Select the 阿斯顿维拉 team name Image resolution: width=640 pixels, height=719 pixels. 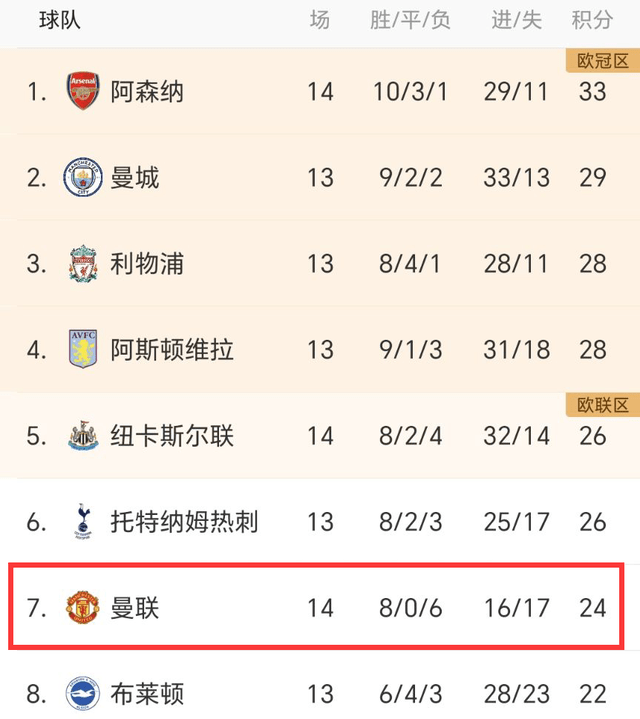tap(172, 349)
